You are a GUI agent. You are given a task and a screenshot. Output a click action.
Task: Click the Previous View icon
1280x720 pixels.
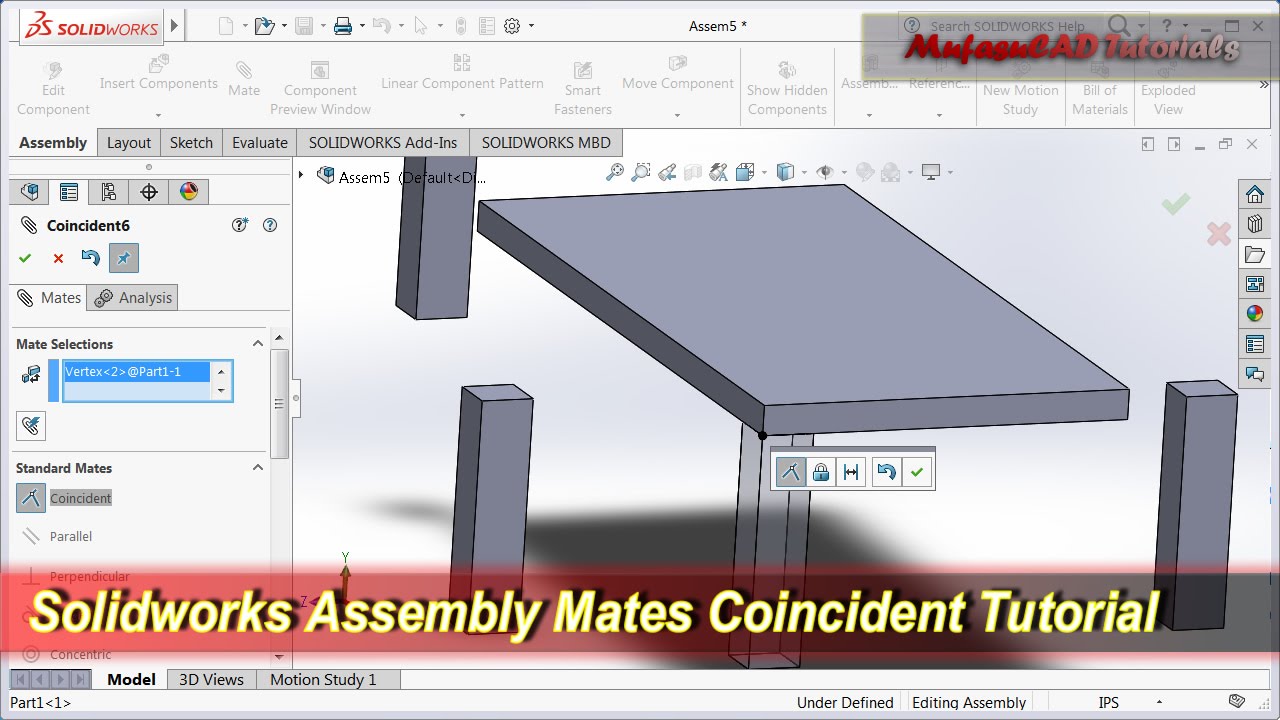click(x=667, y=172)
